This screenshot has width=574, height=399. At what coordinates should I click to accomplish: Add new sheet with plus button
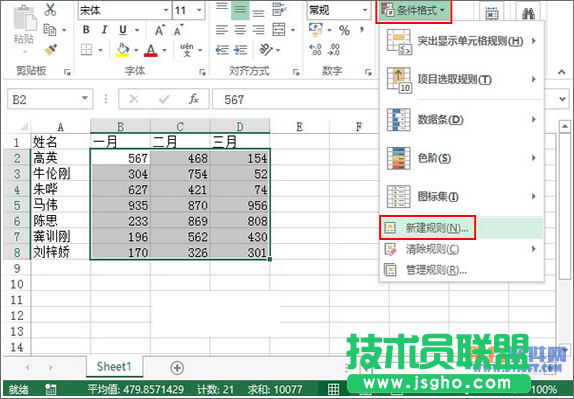tap(177, 368)
